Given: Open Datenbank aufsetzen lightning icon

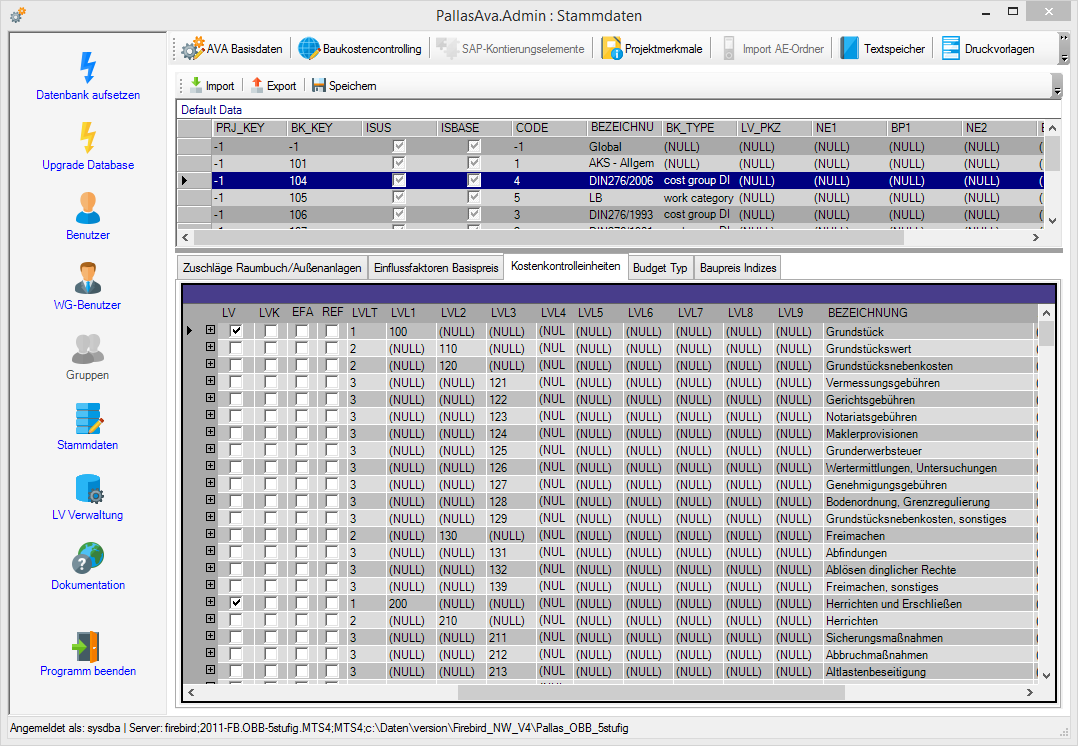Looking at the screenshot, I should pyautogui.click(x=87, y=68).
